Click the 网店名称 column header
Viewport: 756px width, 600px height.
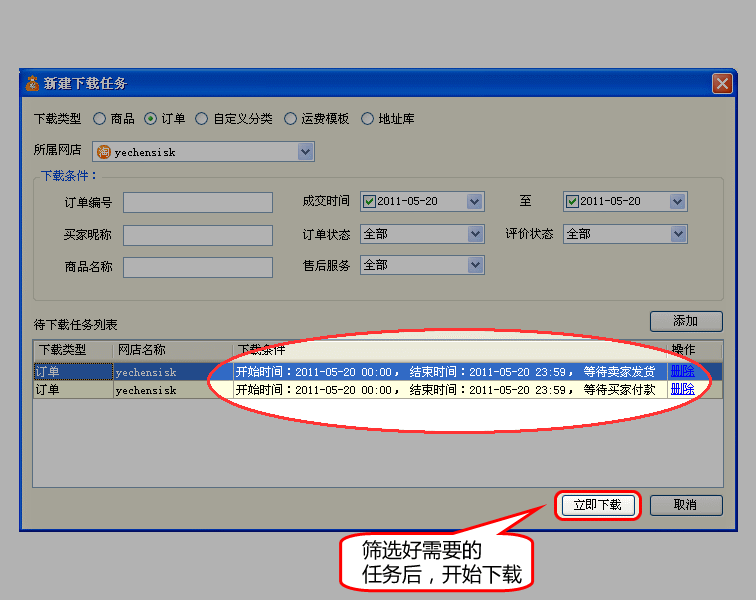pos(173,350)
